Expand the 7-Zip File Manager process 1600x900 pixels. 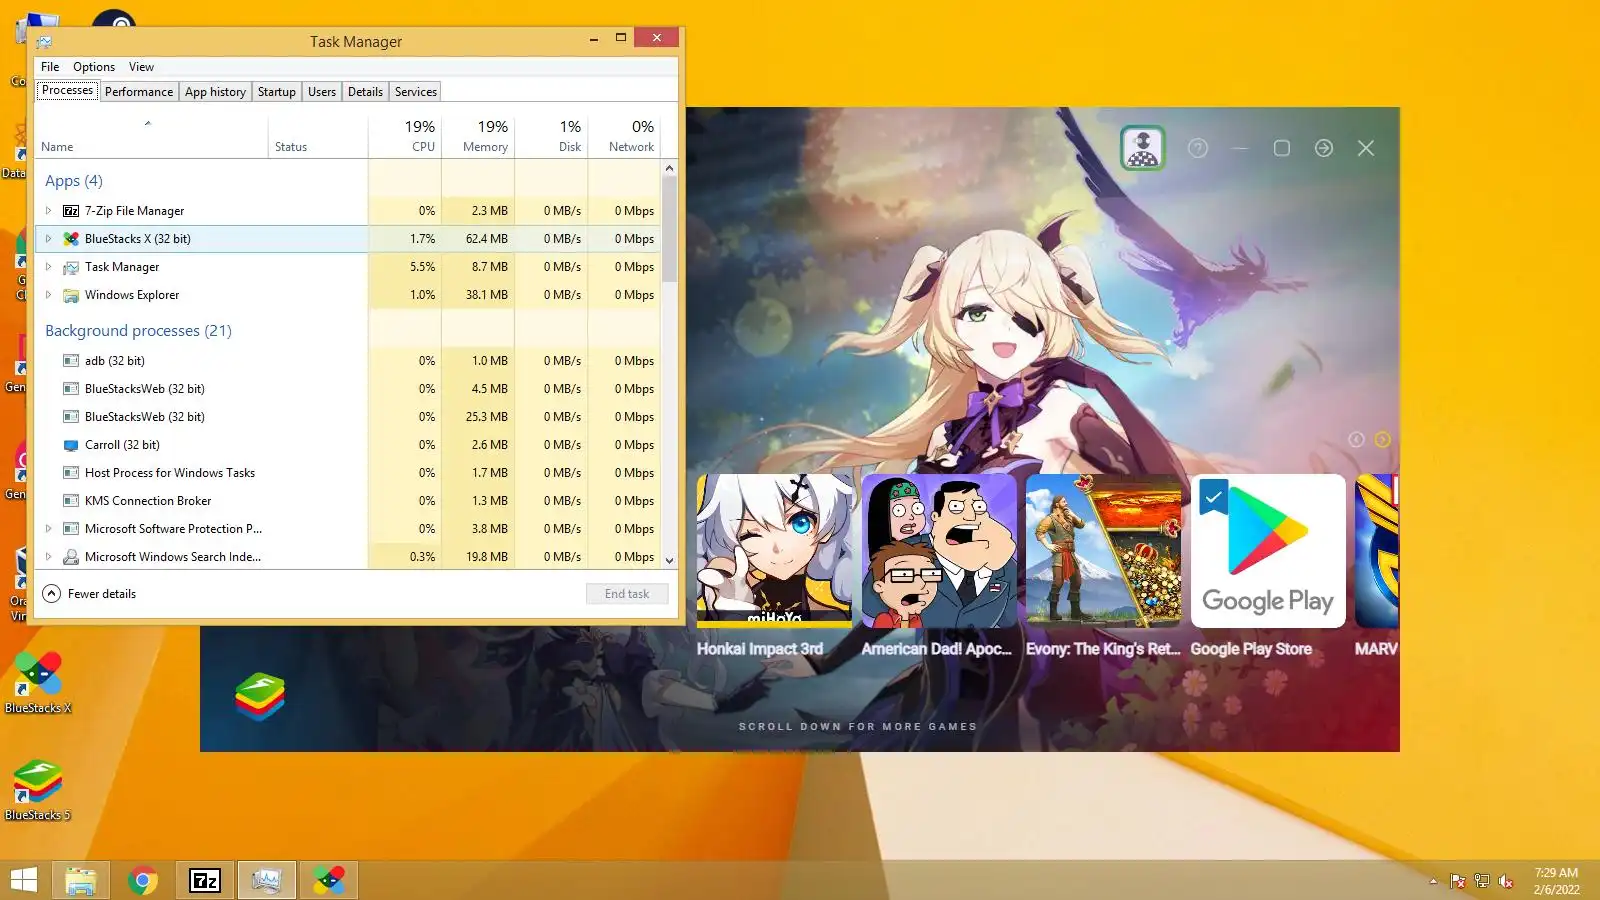pos(48,211)
